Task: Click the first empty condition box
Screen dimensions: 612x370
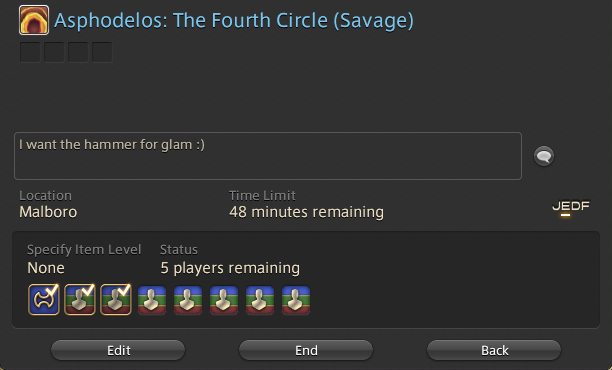Action: click(x=30, y=52)
